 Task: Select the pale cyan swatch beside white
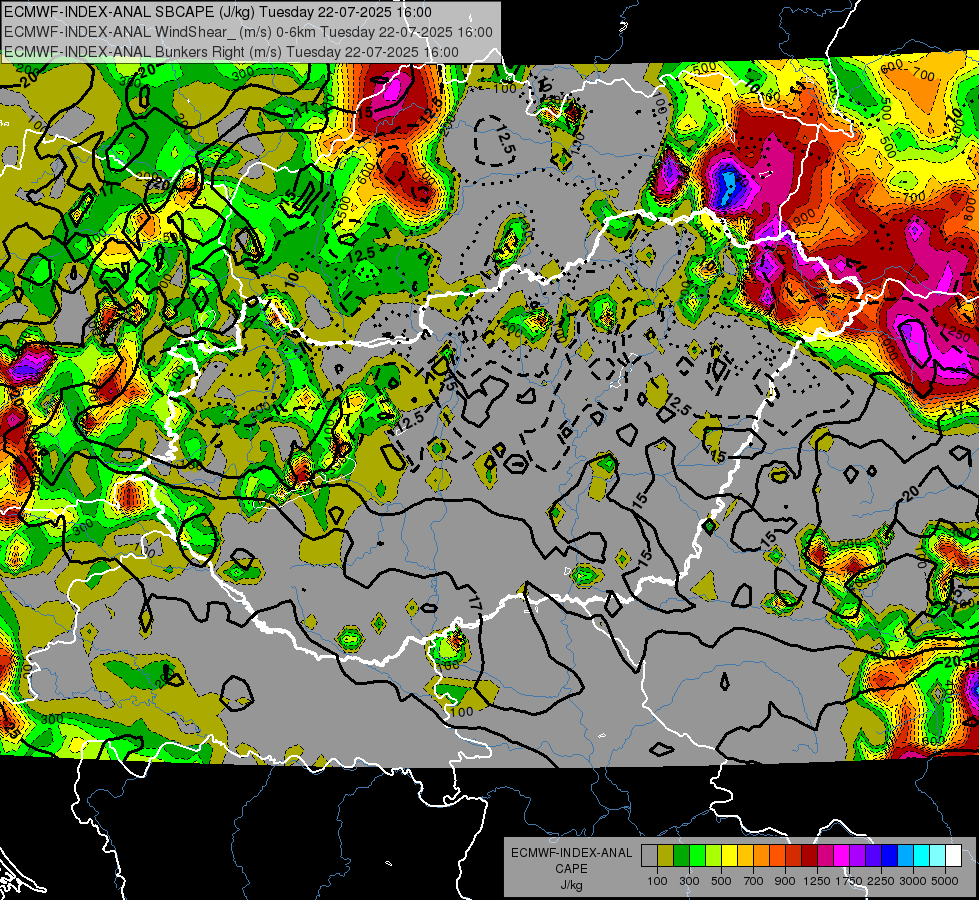coord(938,855)
